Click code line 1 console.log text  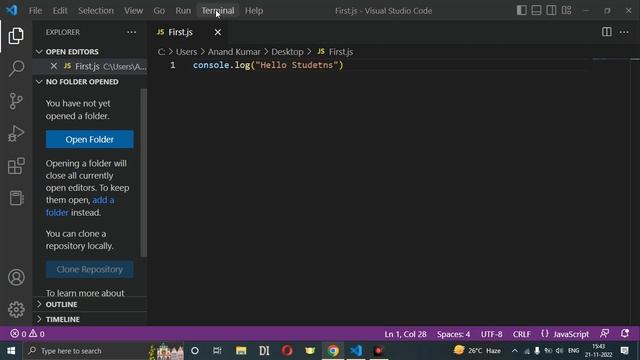(x=268, y=65)
